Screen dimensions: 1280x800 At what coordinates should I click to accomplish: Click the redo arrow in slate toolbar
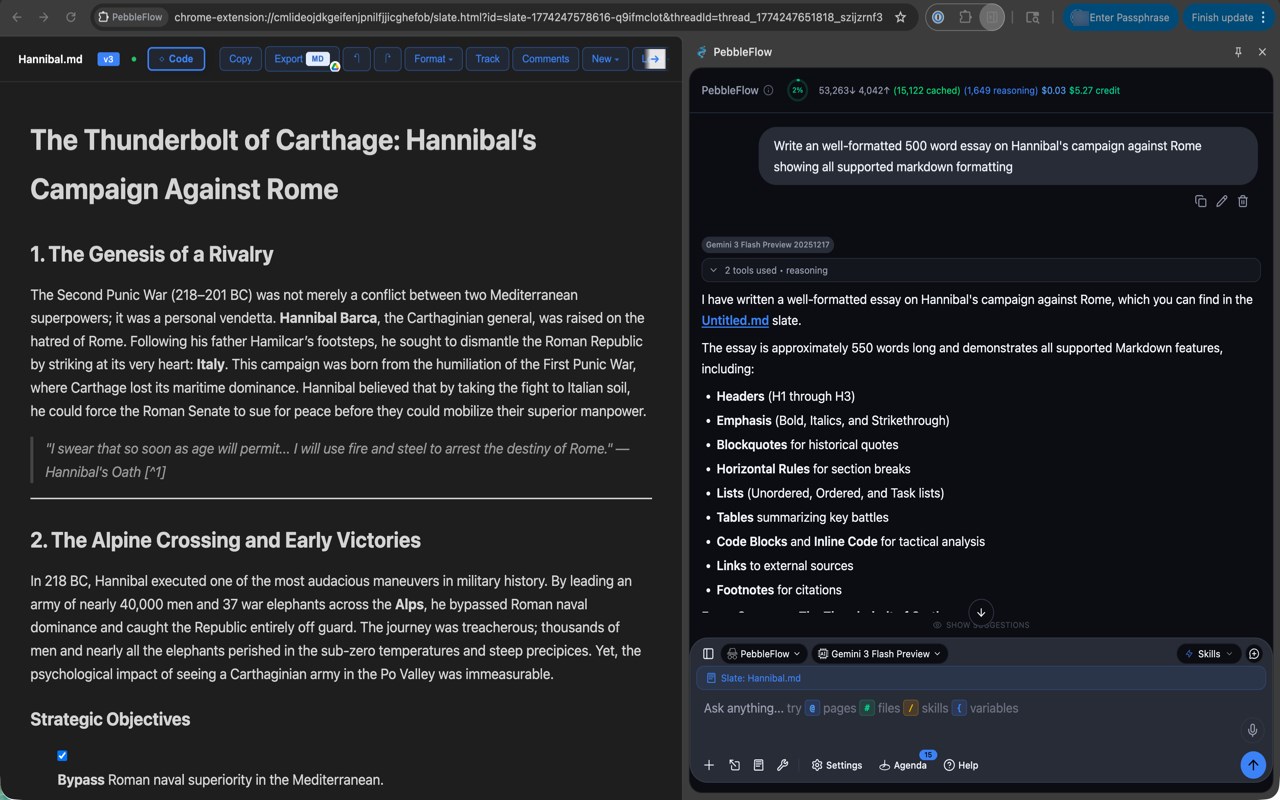[x=388, y=59]
